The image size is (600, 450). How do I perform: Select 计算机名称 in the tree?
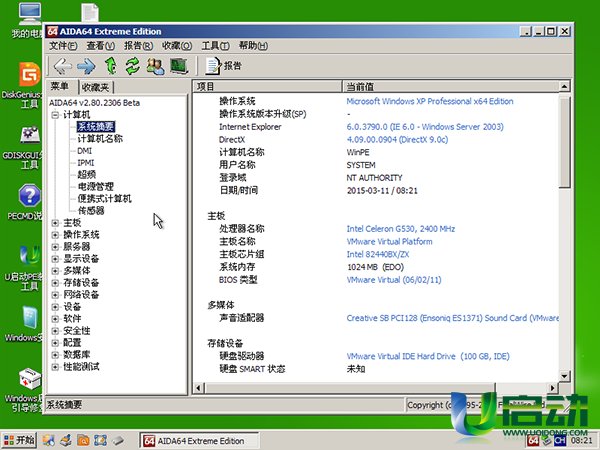(100, 139)
